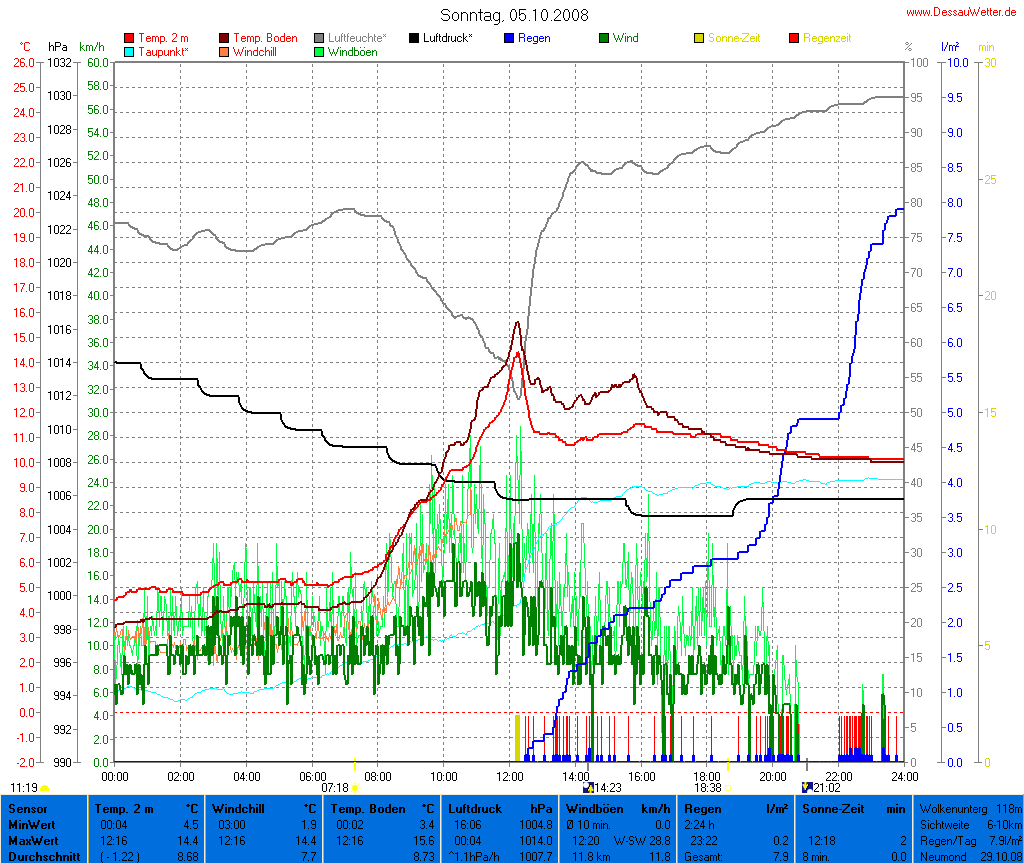Image resolution: width=1024 pixels, height=863 pixels.
Task: Click the Sonntag, 05.10.2008 chart title
Action: coord(514,16)
